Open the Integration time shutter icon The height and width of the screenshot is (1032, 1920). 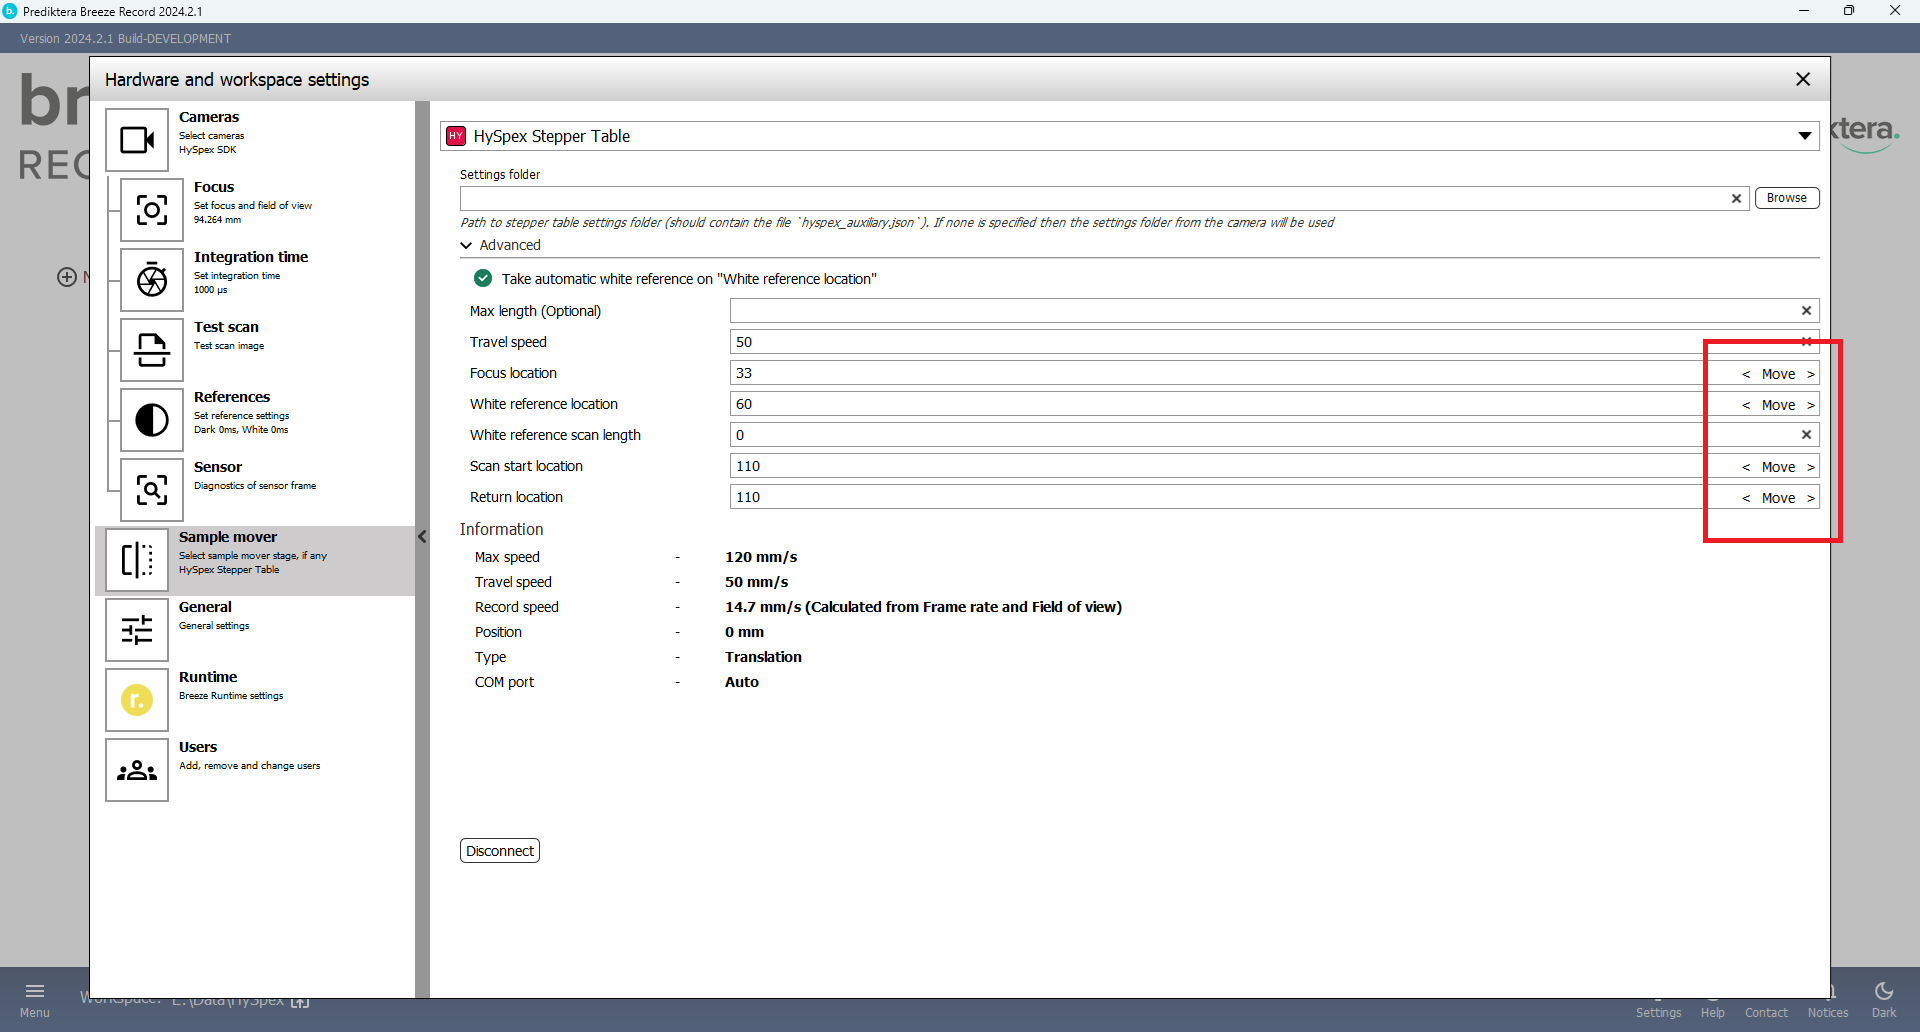click(x=152, y=280)
